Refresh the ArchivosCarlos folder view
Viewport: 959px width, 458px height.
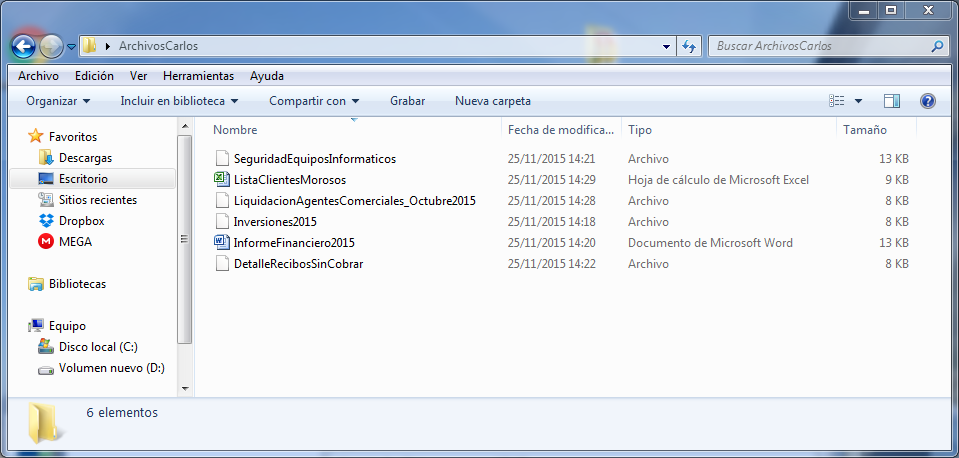click(689, 46)
